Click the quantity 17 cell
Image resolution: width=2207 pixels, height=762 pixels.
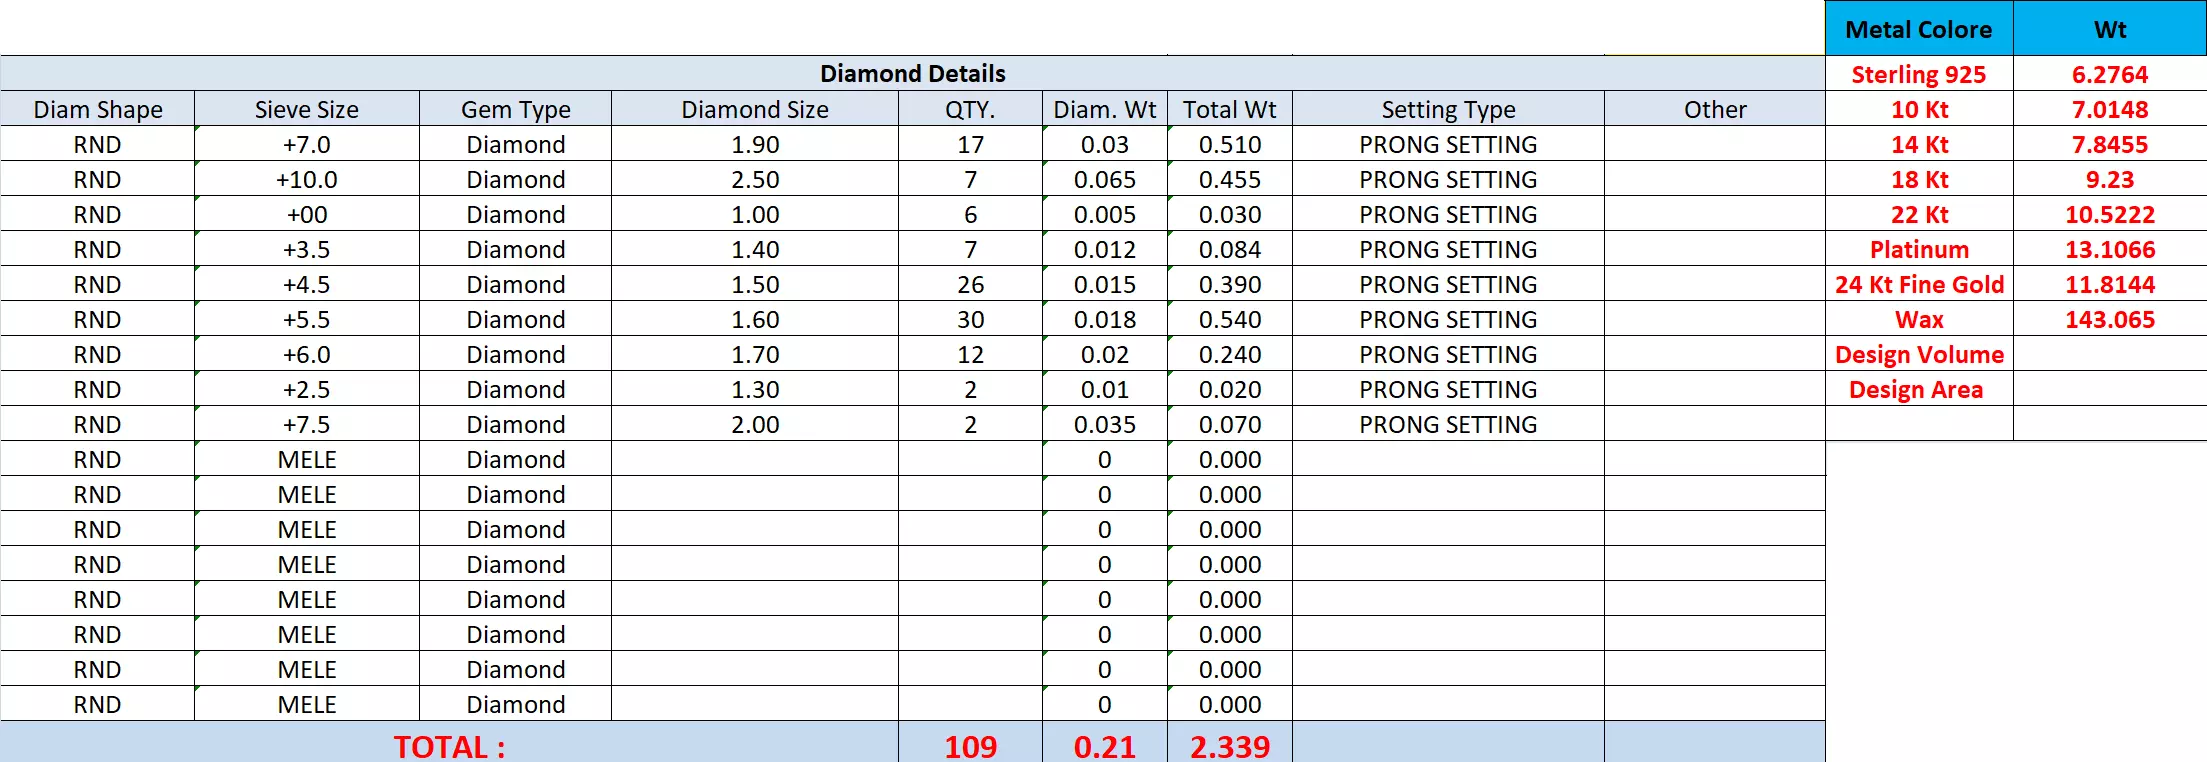[x=970, y=144]
